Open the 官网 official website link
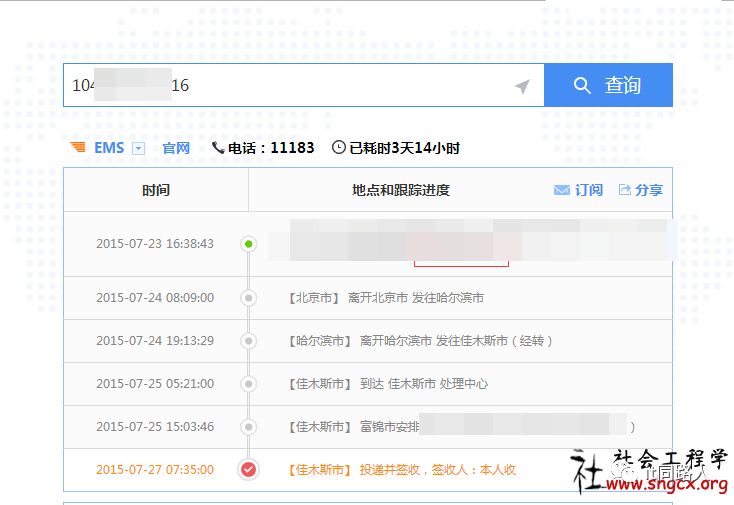Viewport: 734px width, 505px height. 176,148
